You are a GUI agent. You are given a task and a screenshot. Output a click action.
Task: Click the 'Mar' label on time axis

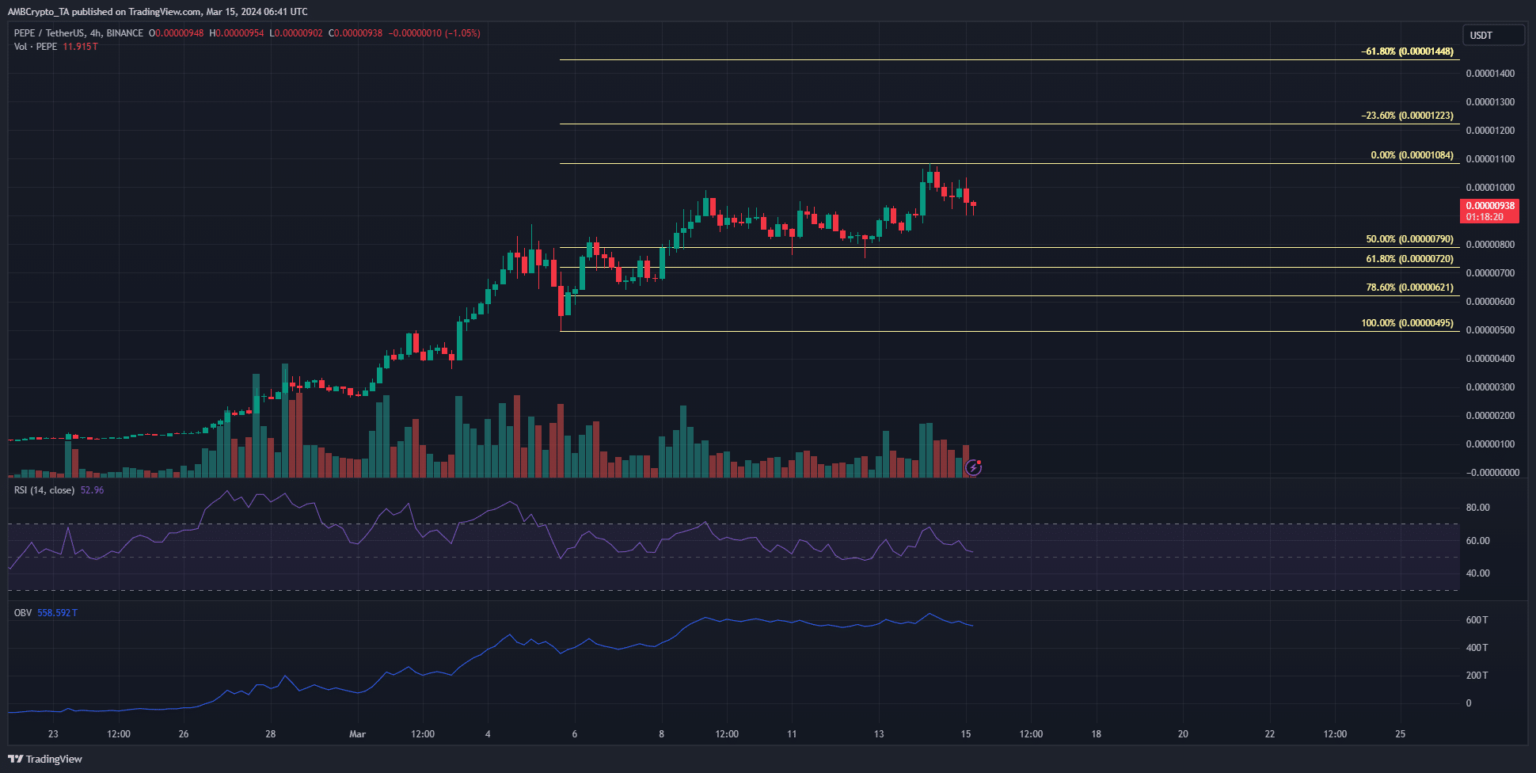point(357,734)
